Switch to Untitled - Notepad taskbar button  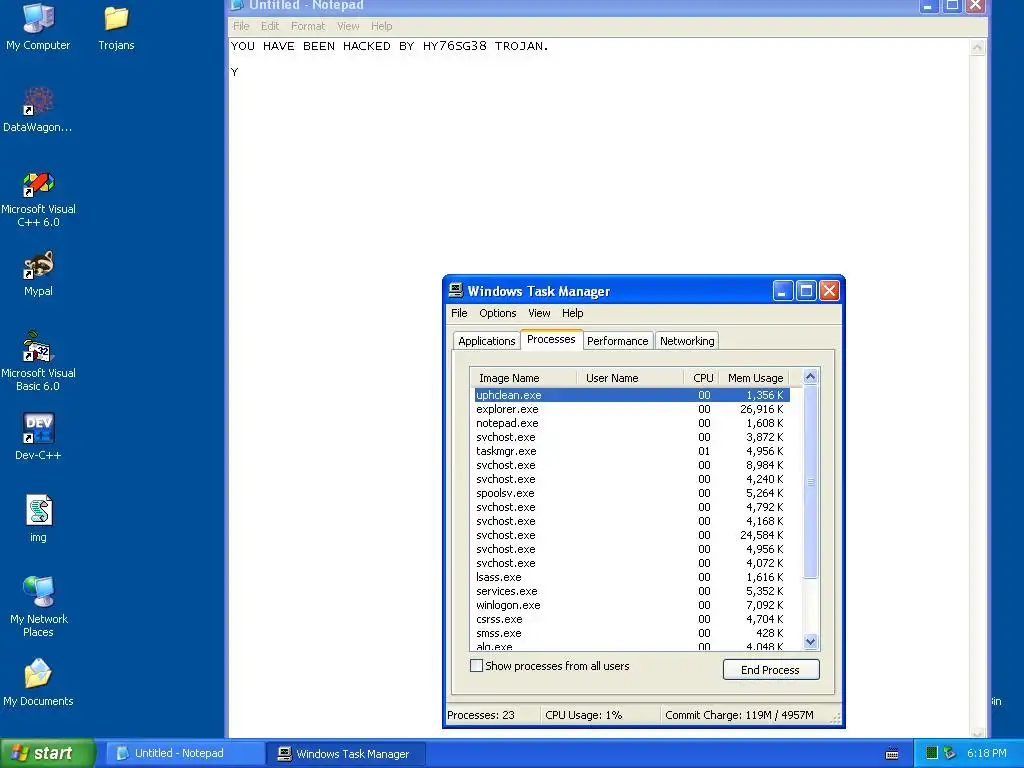184,754
